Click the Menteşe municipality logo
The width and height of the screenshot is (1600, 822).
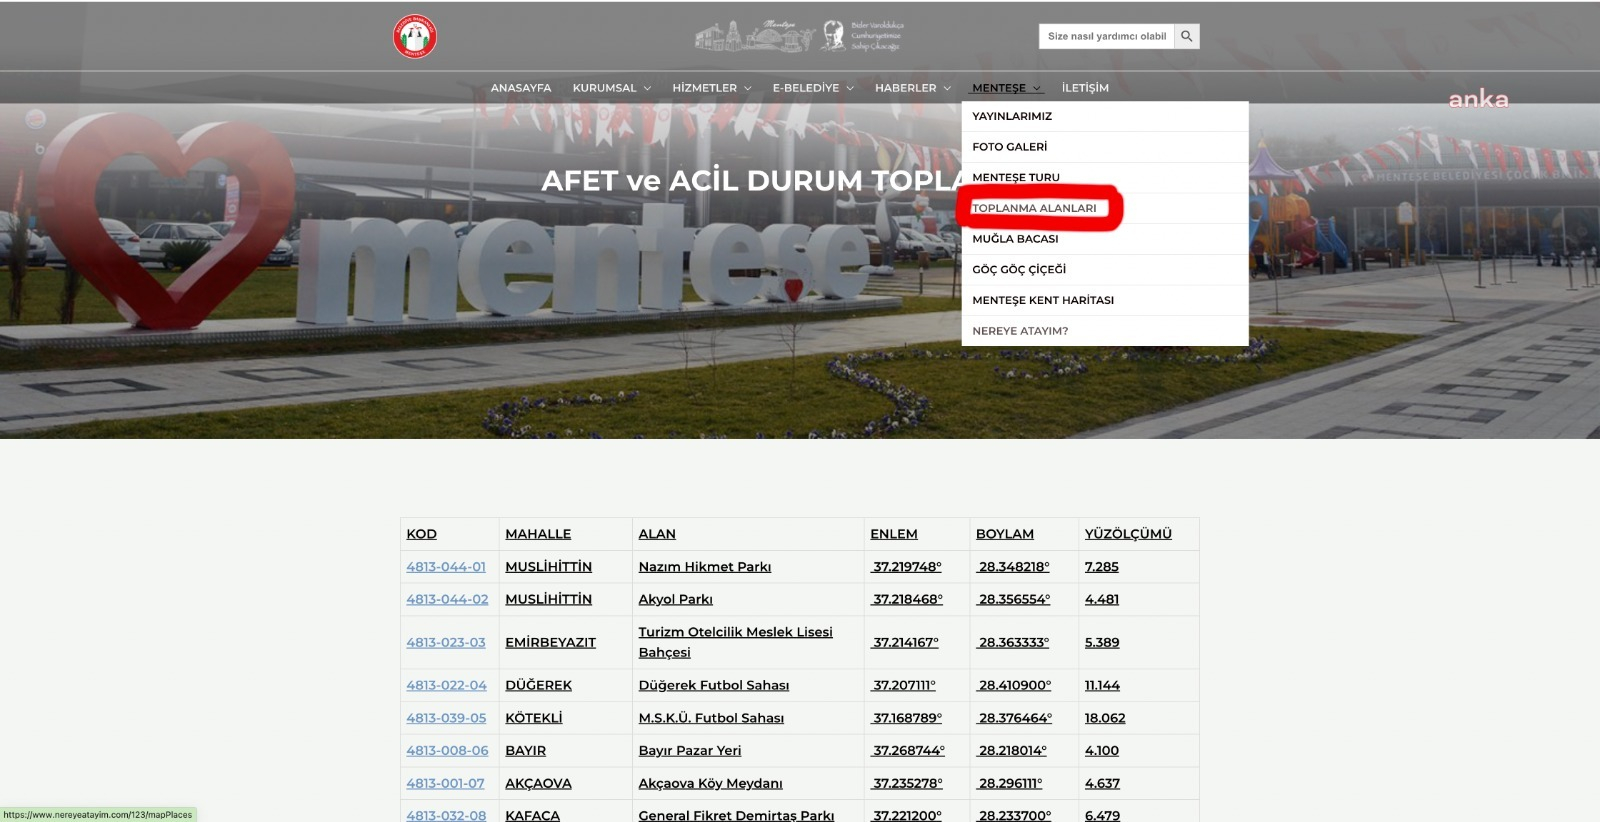tap(415, 37)
